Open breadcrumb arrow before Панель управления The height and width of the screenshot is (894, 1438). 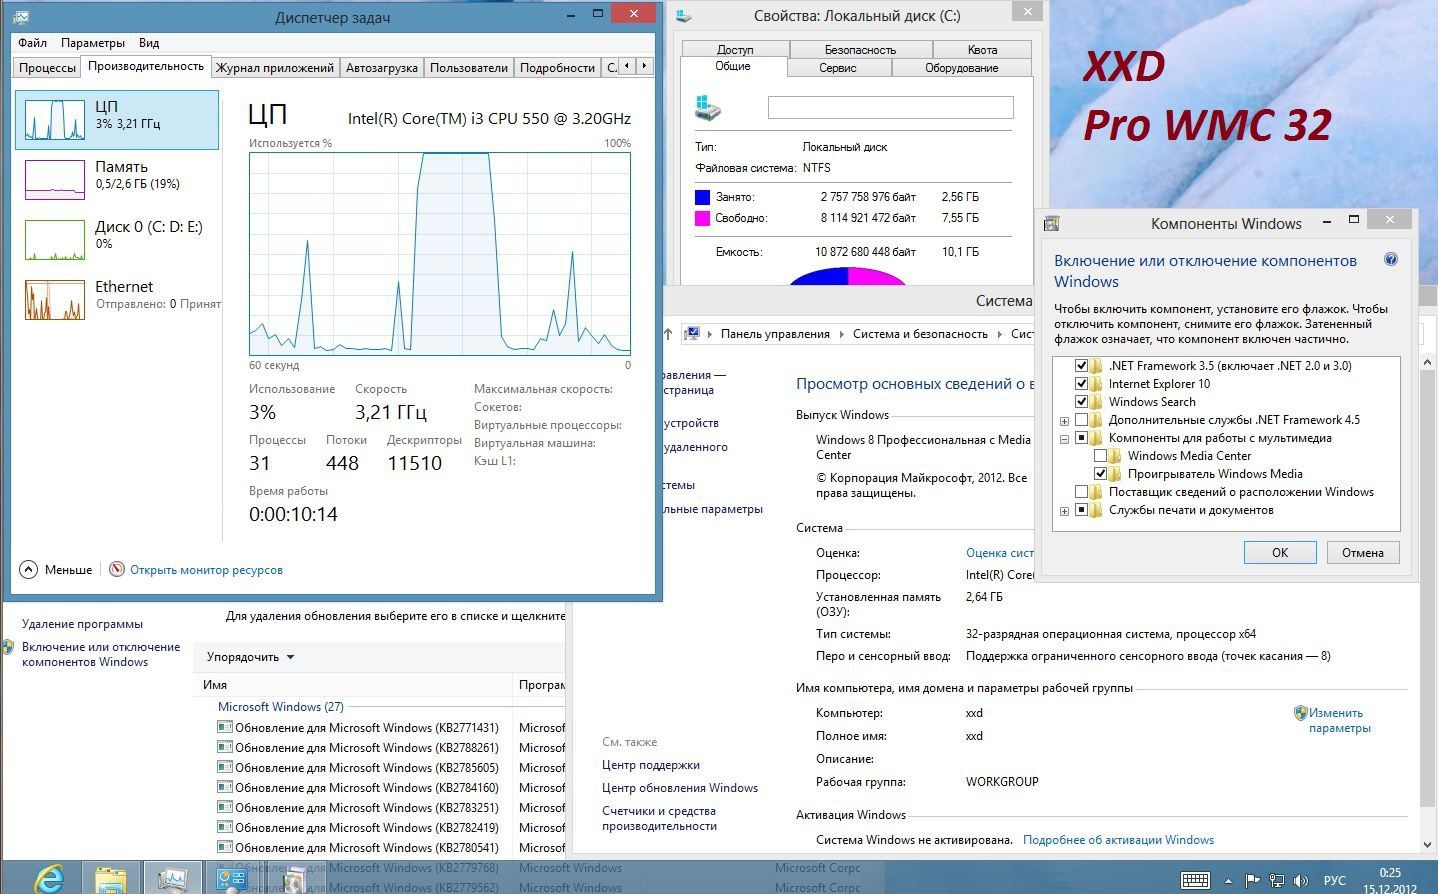[710, 334]
